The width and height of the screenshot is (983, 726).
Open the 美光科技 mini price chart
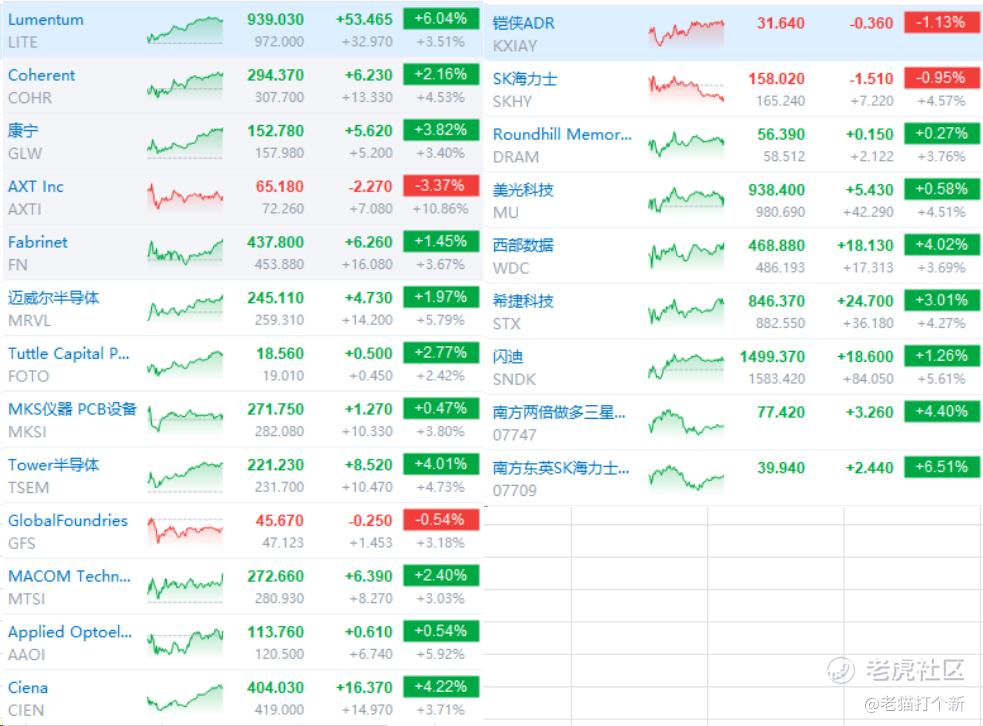click(x=686, y=200)
